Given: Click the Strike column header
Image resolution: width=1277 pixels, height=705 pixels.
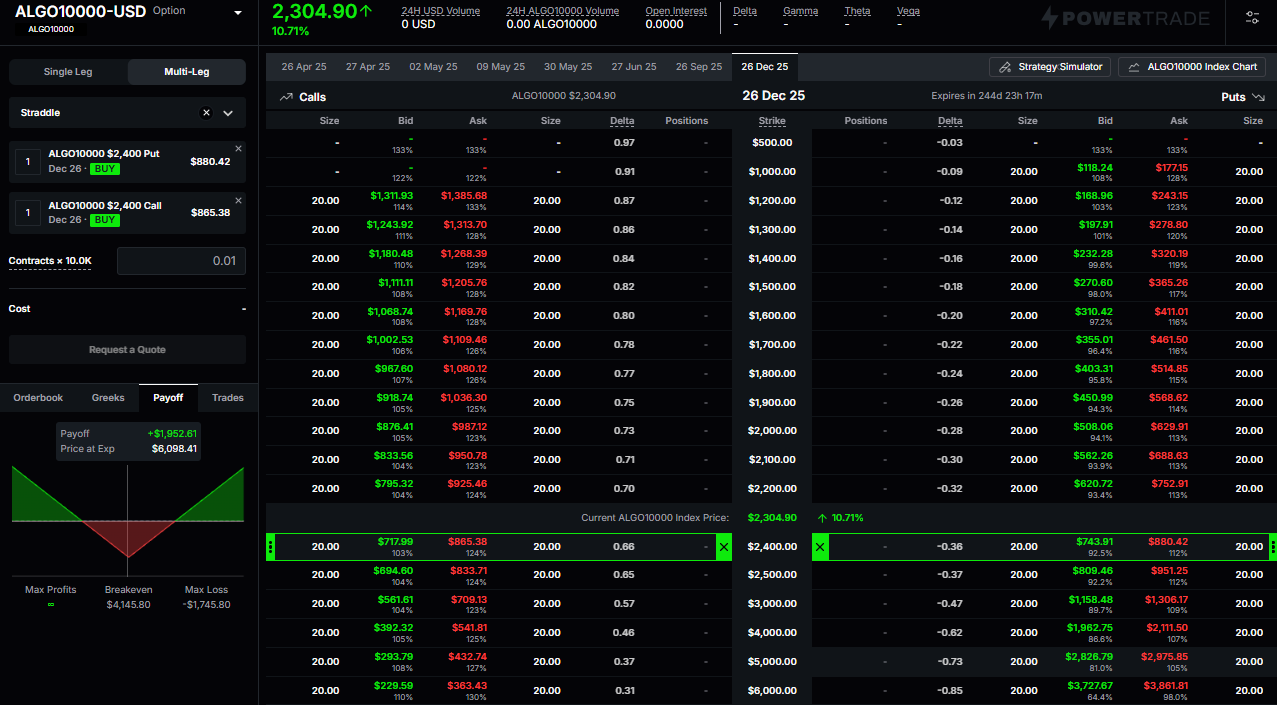Looking at the screenshot, I should pos(772,121).
